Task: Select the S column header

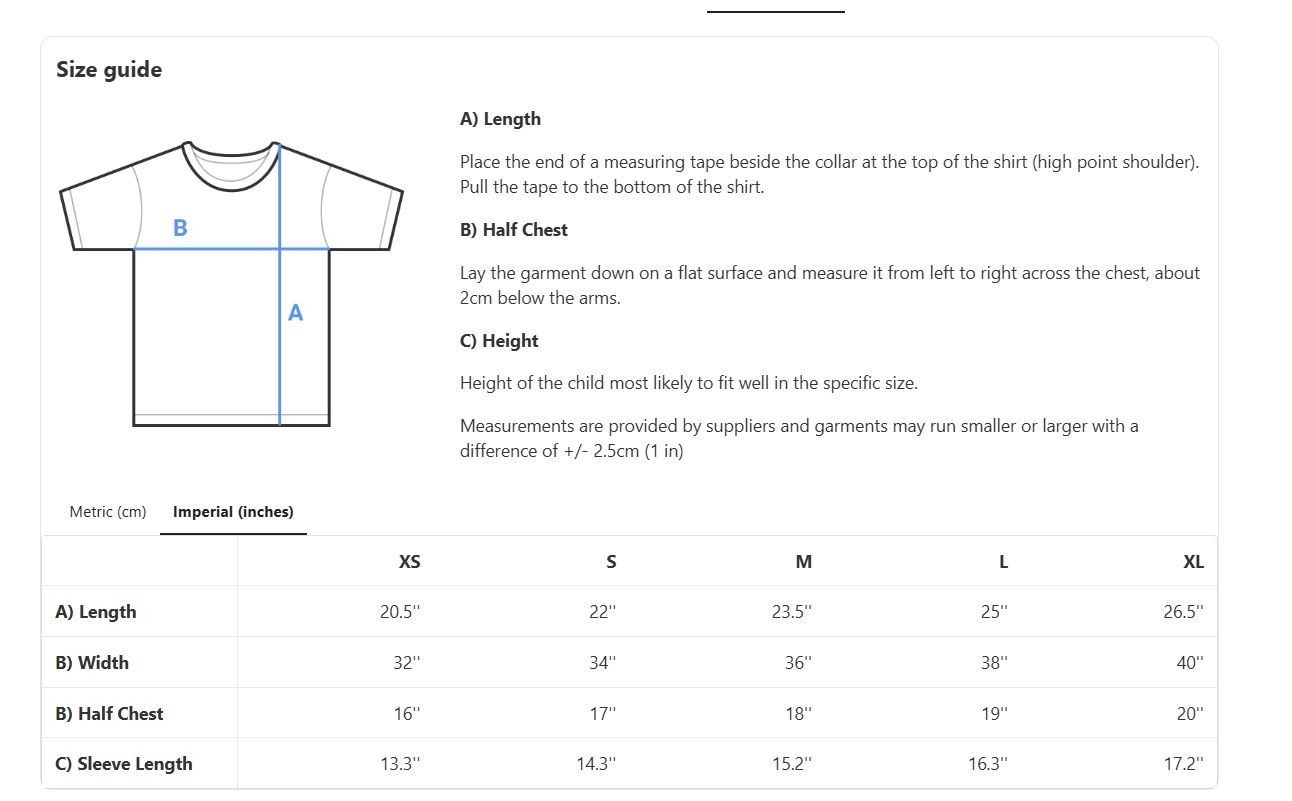Action: click(611, 562)
